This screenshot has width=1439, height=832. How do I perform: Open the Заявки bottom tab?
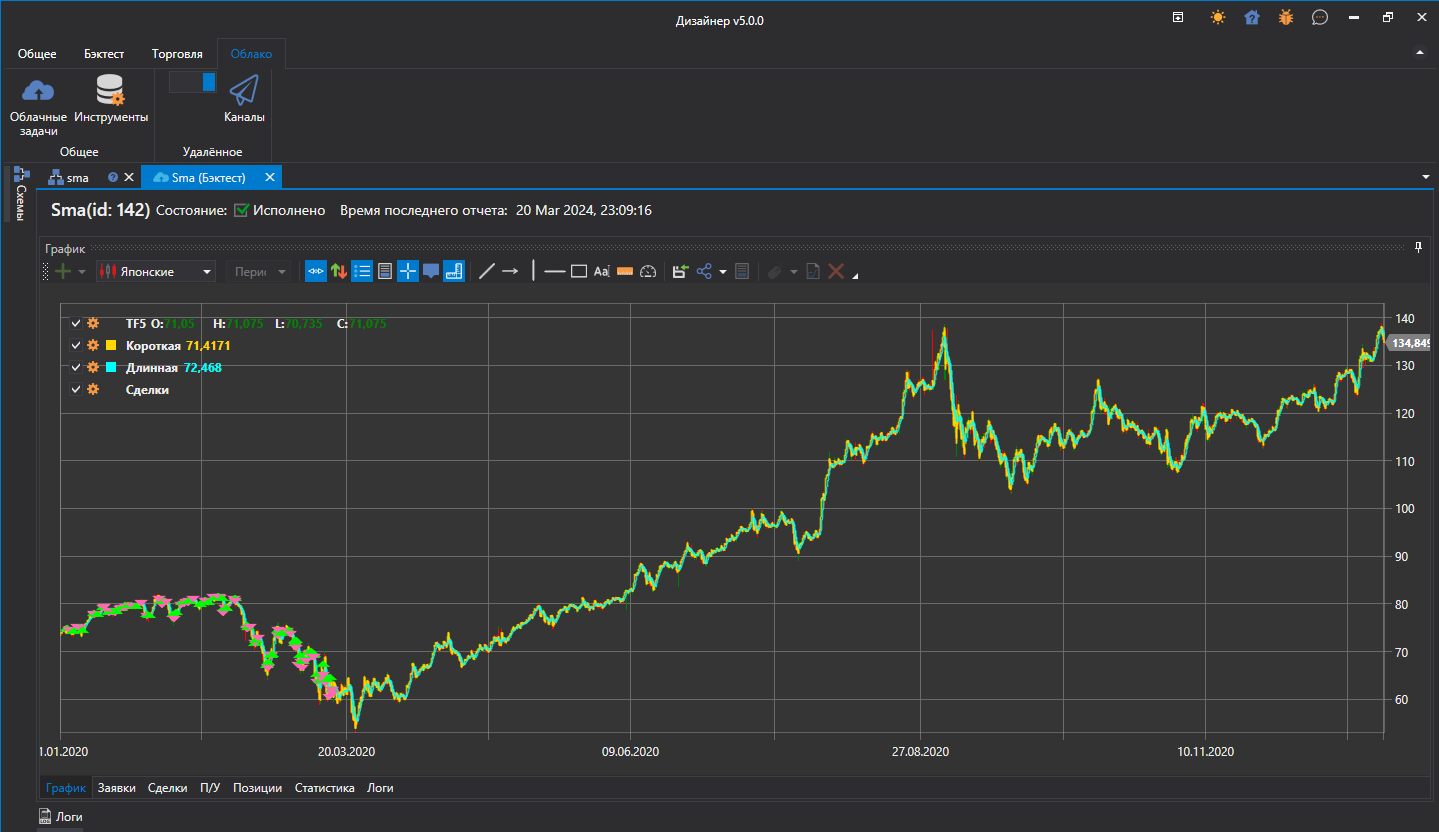(117, 788)
